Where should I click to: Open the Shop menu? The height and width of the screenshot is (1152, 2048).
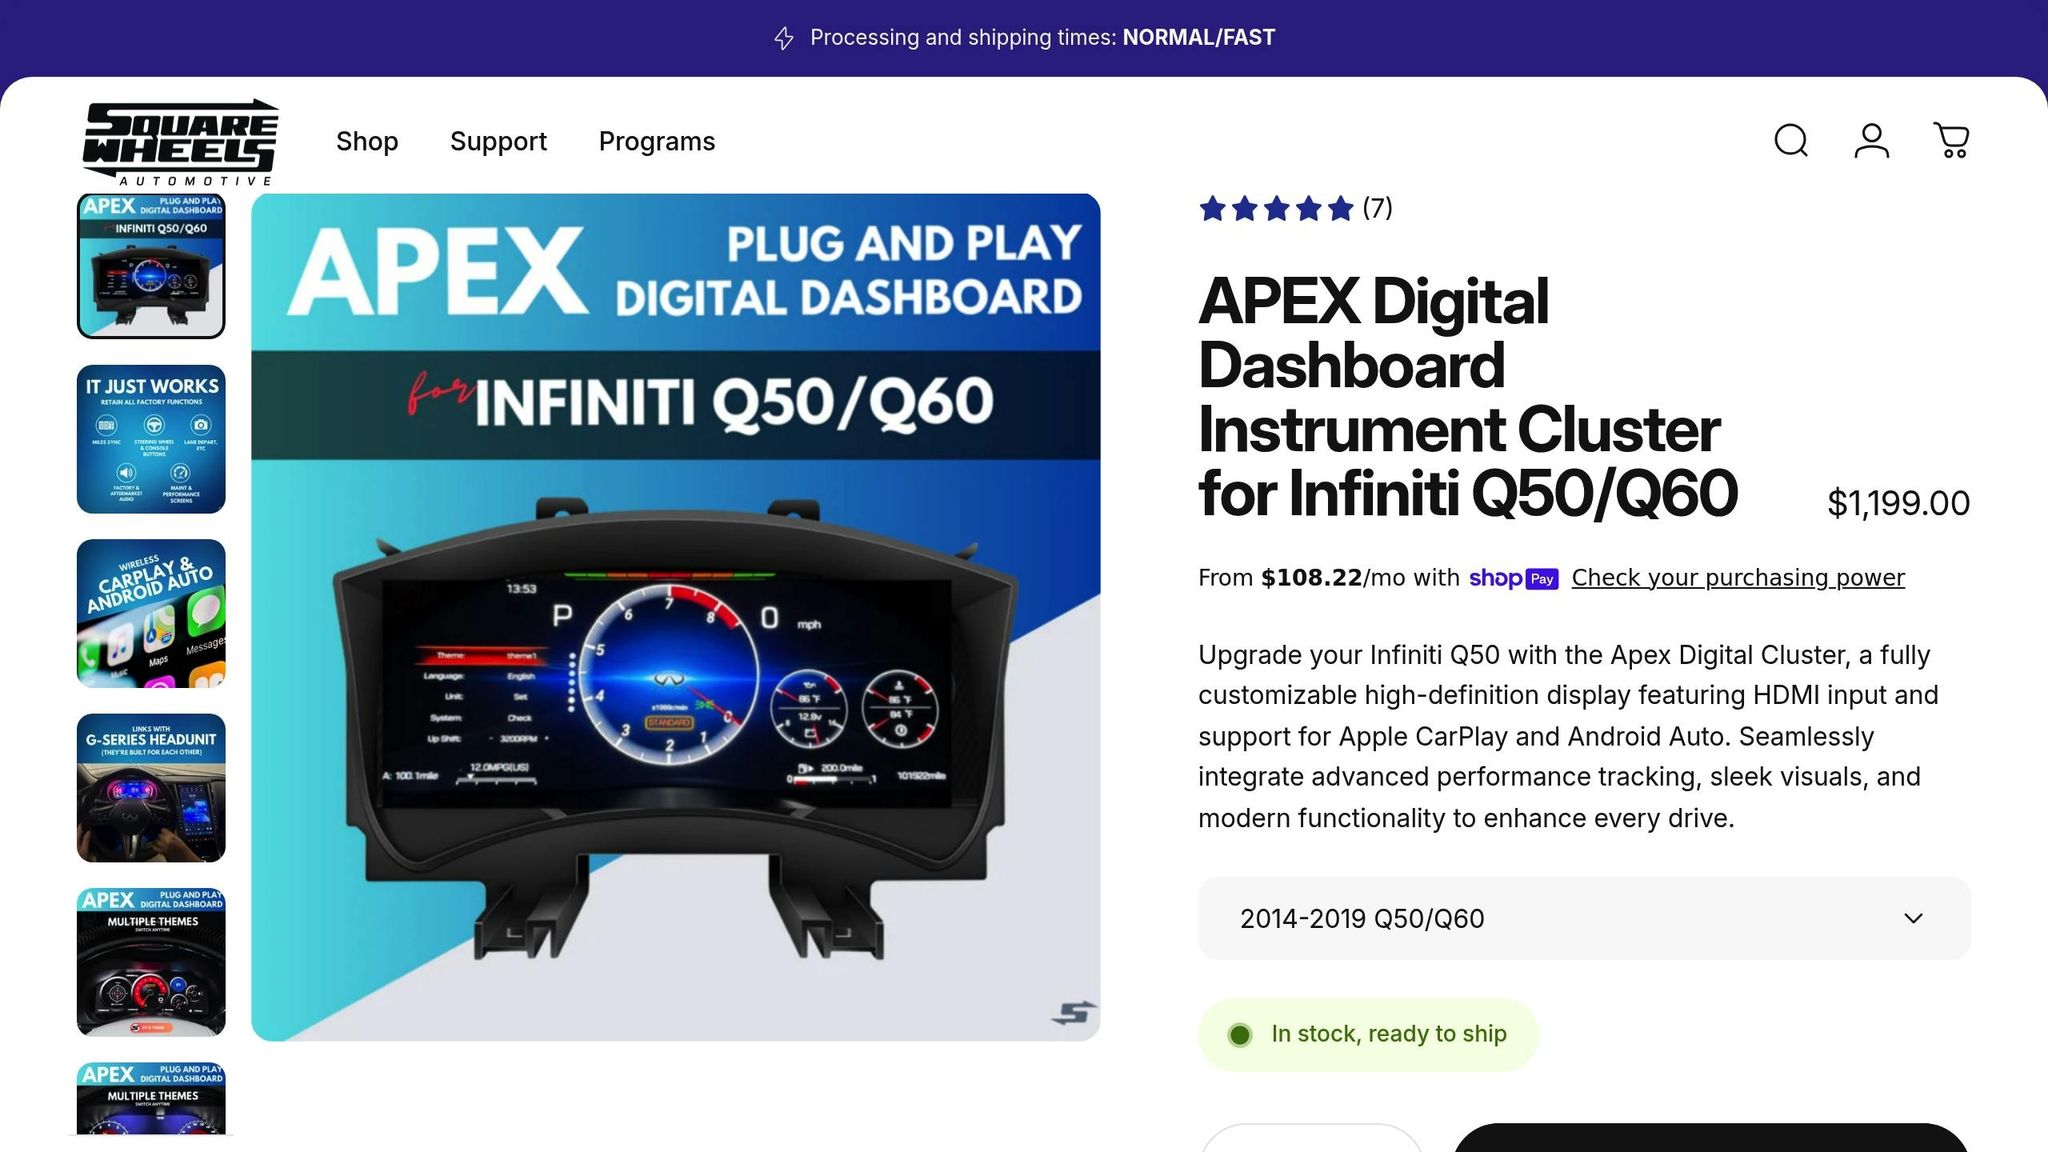[367, 141]
